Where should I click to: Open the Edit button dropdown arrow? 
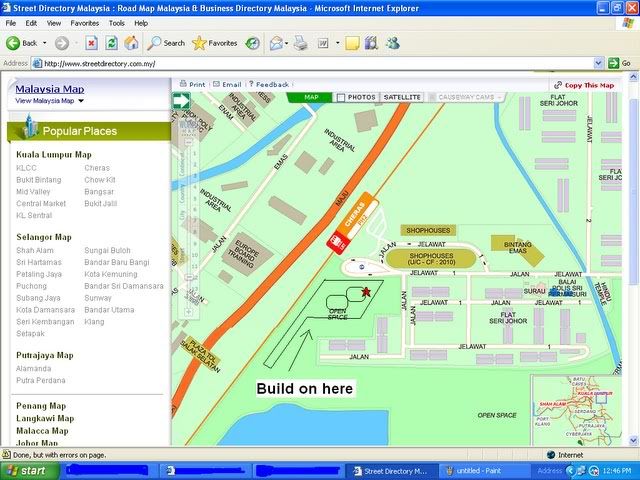(338, 43)
